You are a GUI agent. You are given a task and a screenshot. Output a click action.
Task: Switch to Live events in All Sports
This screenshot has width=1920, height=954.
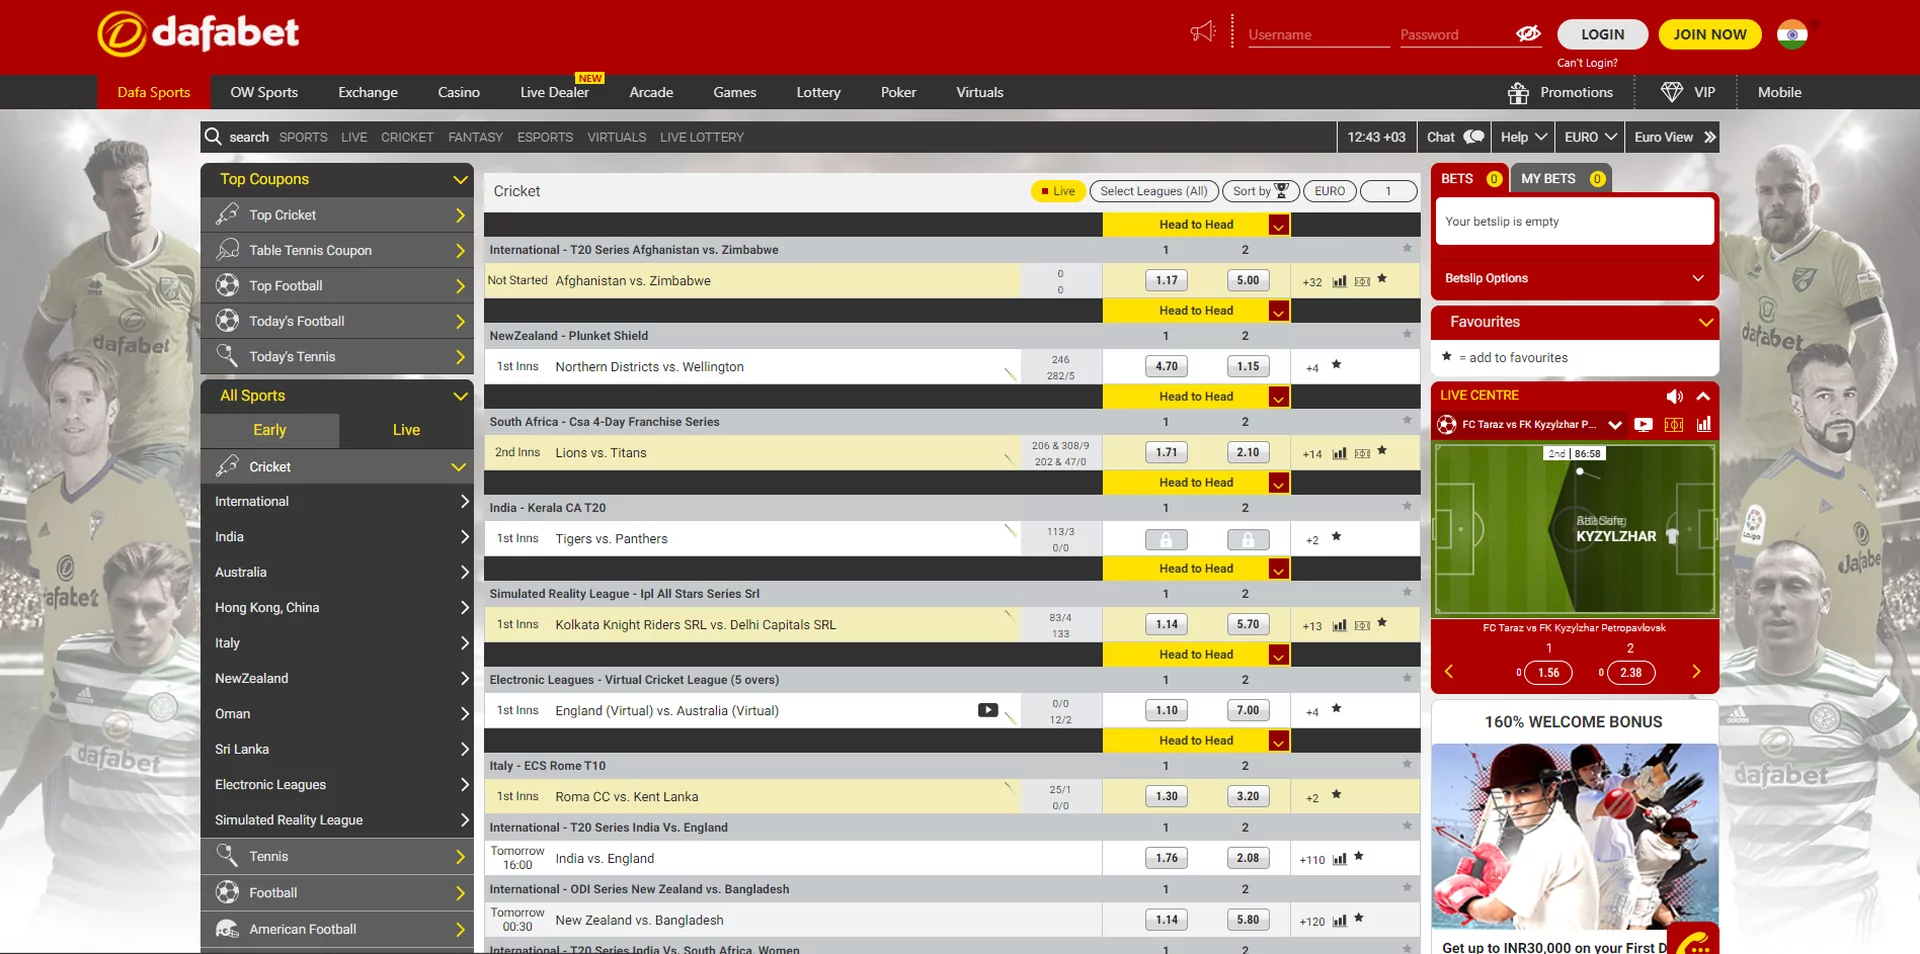[x=406, y=430]
